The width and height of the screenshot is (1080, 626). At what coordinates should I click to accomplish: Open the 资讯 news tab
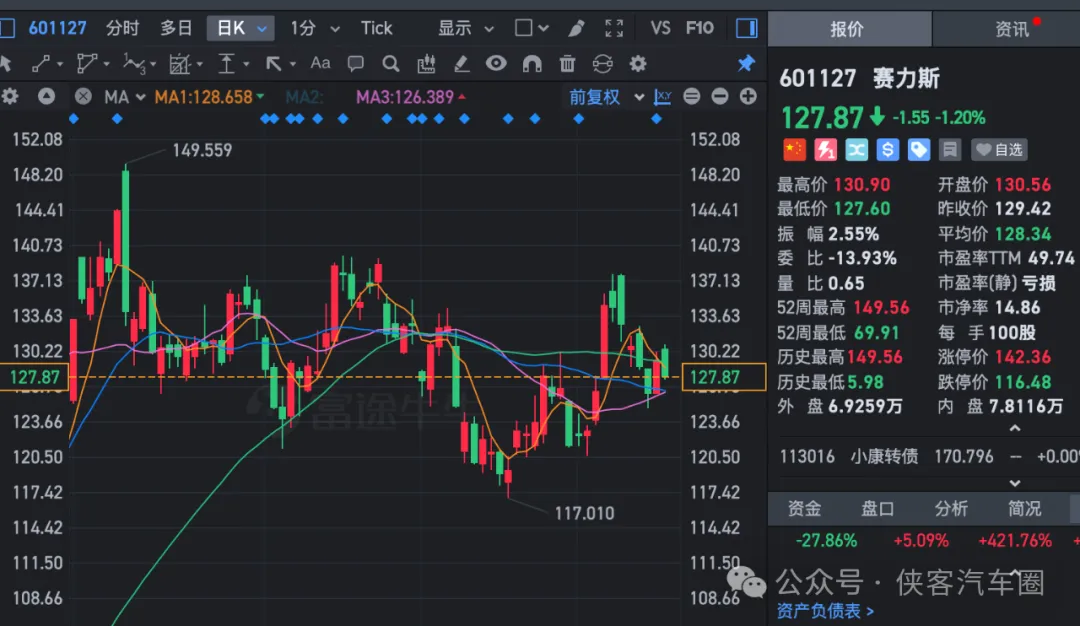coord(1006,29)
